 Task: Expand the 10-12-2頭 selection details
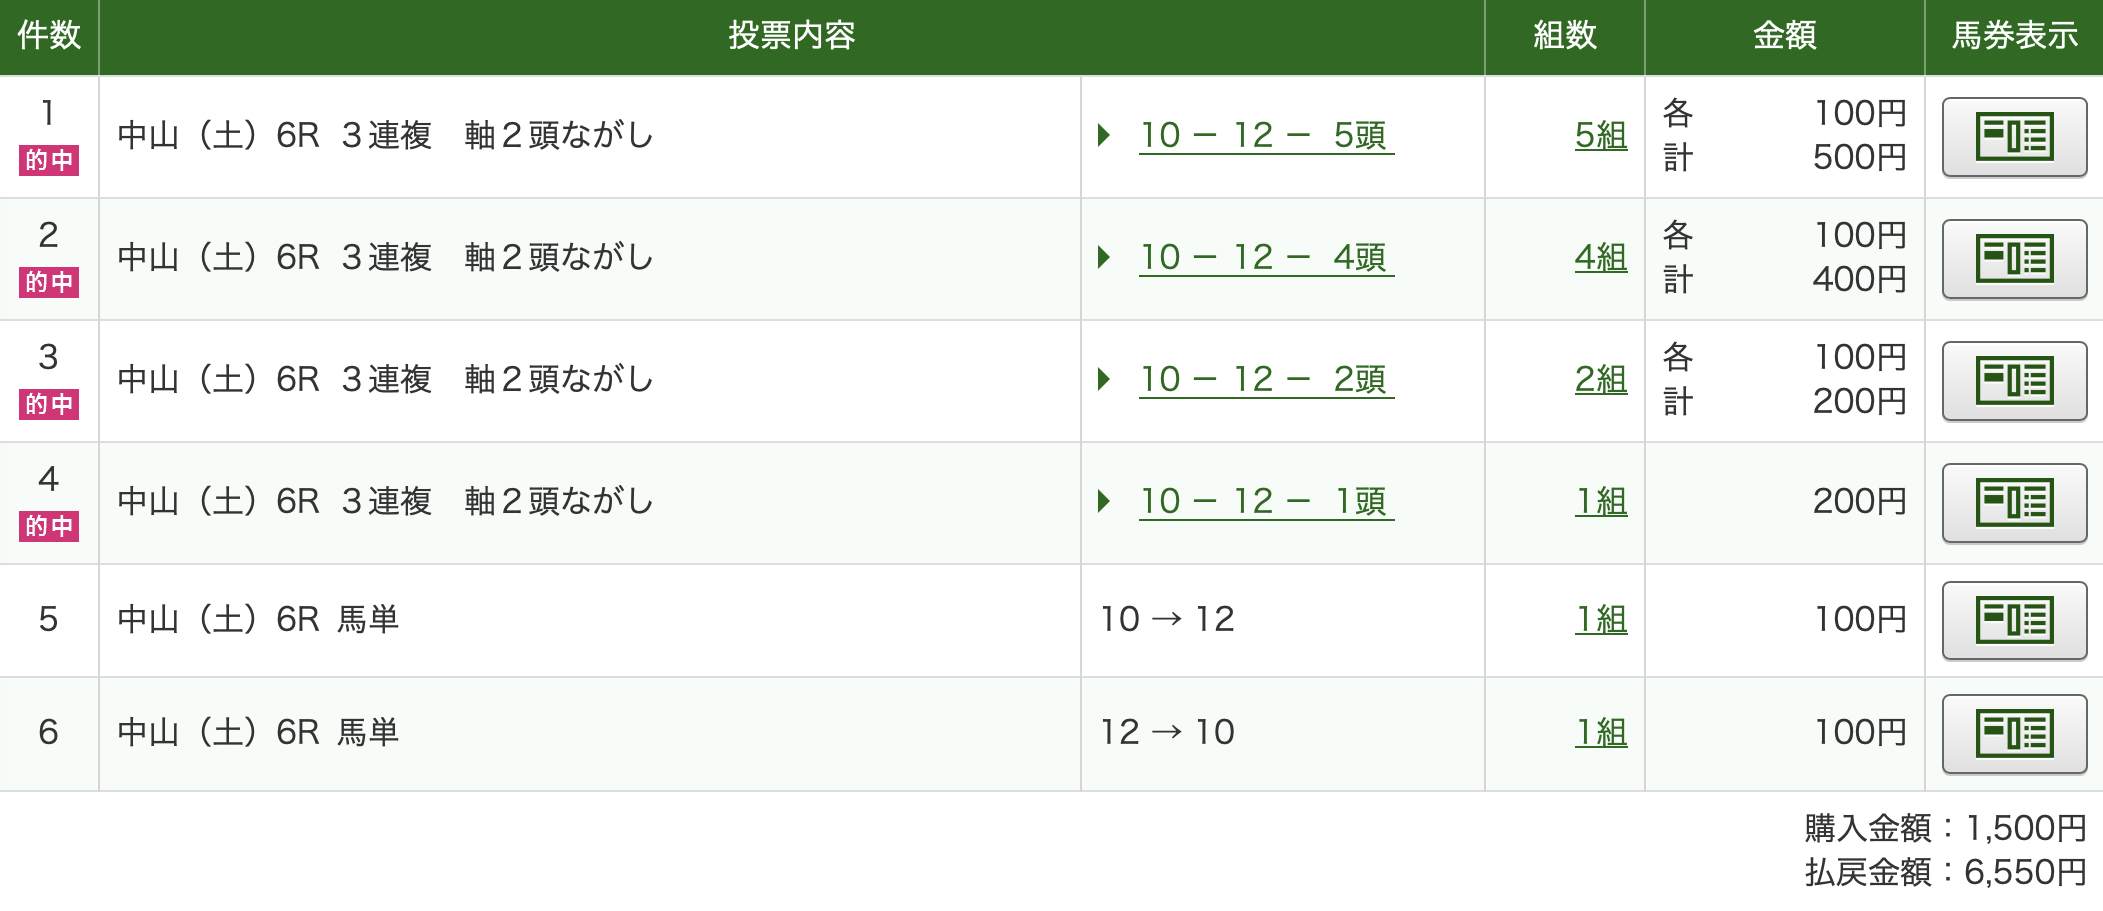(x=1265, y=379)
